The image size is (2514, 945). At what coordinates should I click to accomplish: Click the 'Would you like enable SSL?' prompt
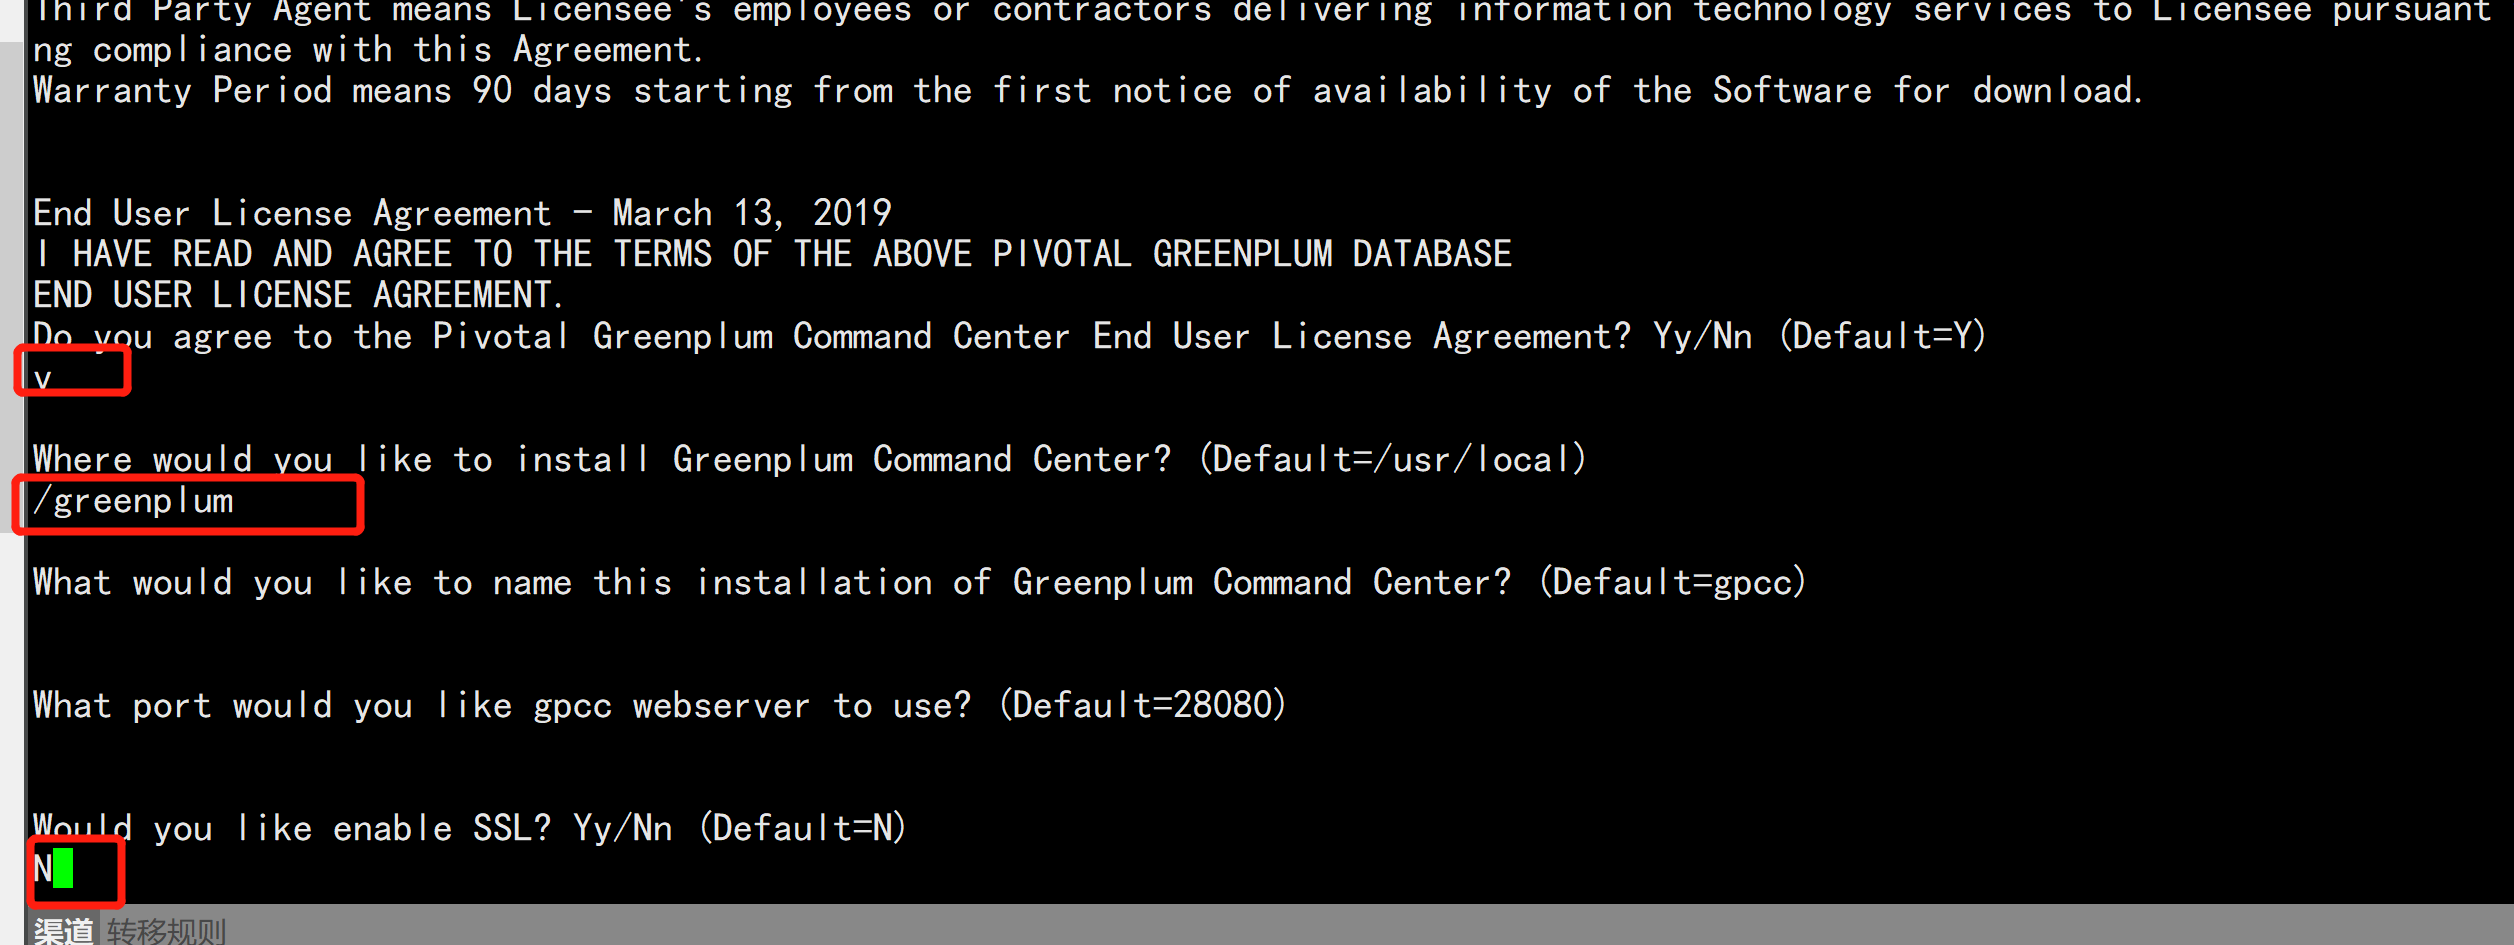[x=470, y=828]
